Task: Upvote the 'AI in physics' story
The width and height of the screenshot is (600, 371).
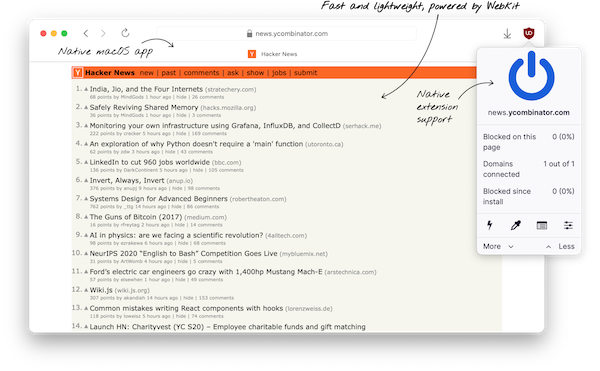Action: click(x=86, y=235)
